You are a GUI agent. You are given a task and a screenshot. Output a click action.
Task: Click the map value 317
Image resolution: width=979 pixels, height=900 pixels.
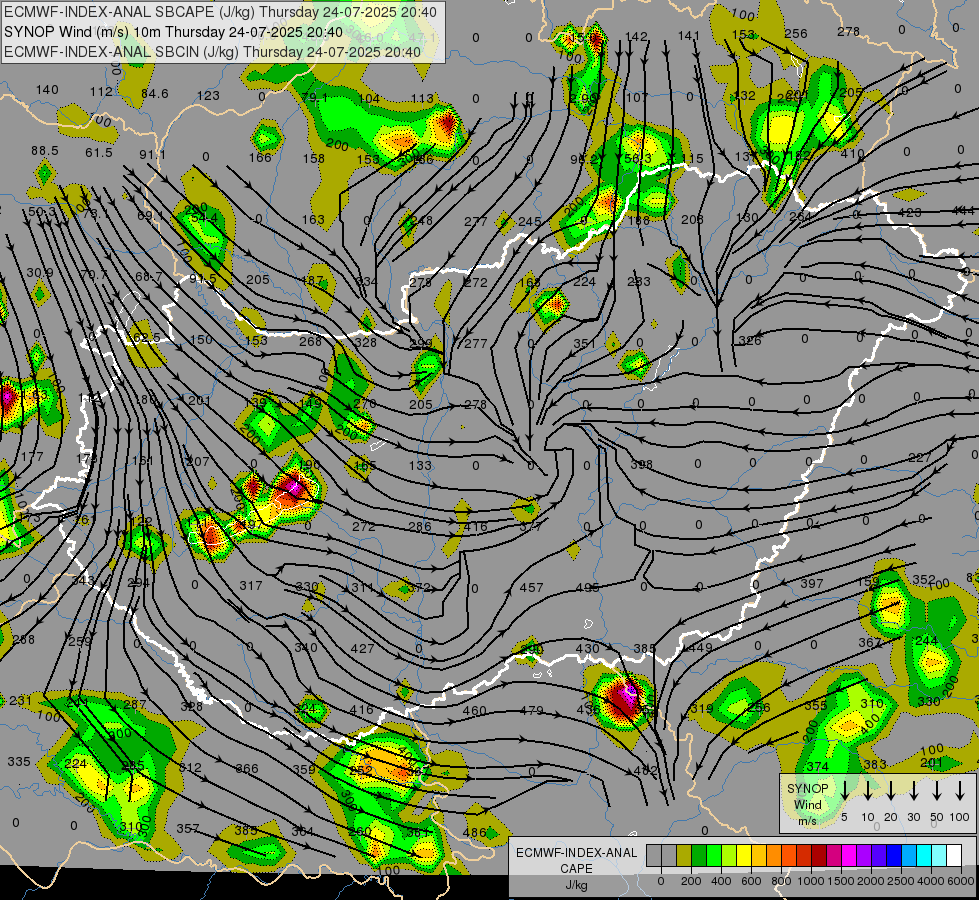click(251, 586)
